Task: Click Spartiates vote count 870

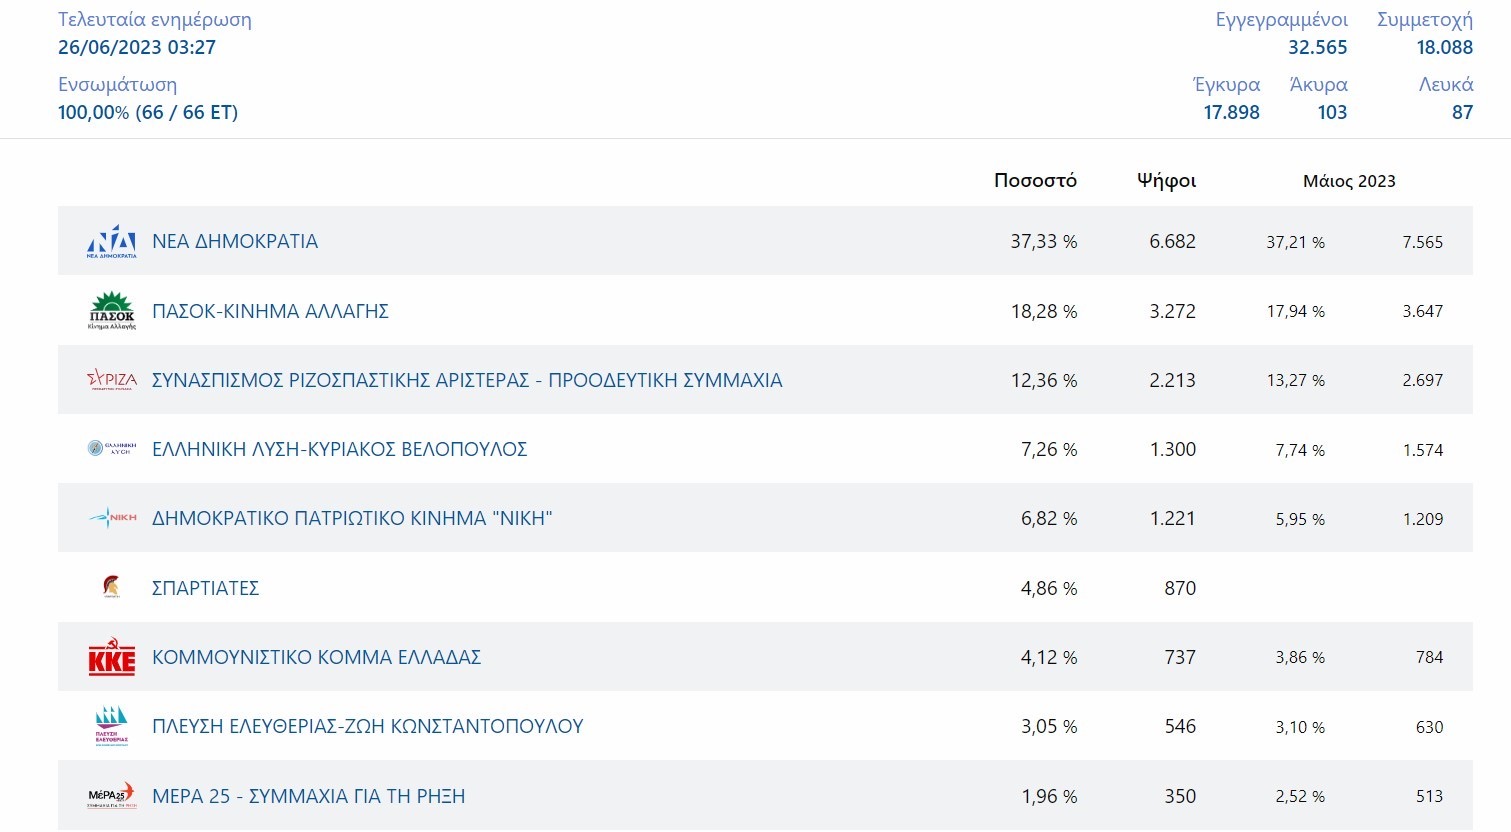Action: coord(1180,588)
